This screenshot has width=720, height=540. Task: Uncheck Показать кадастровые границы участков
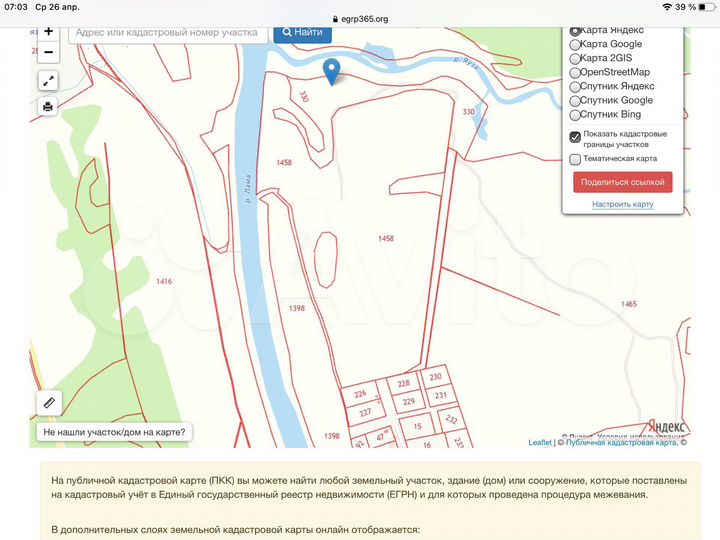click(x=575, y=137)
